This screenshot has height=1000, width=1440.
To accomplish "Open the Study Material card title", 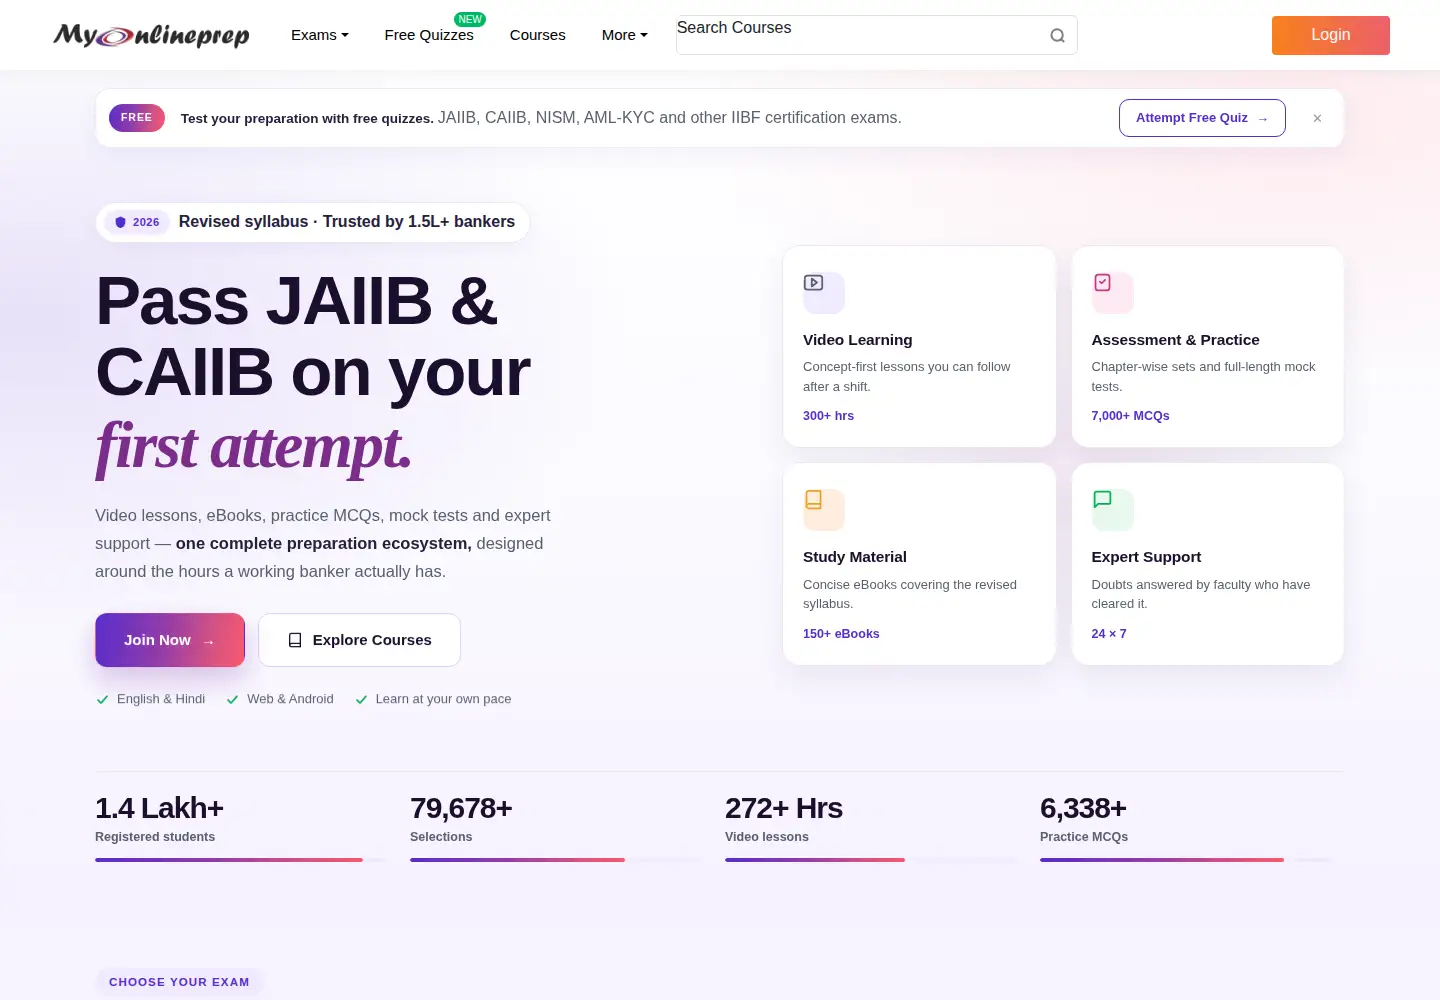I will 855,557.
